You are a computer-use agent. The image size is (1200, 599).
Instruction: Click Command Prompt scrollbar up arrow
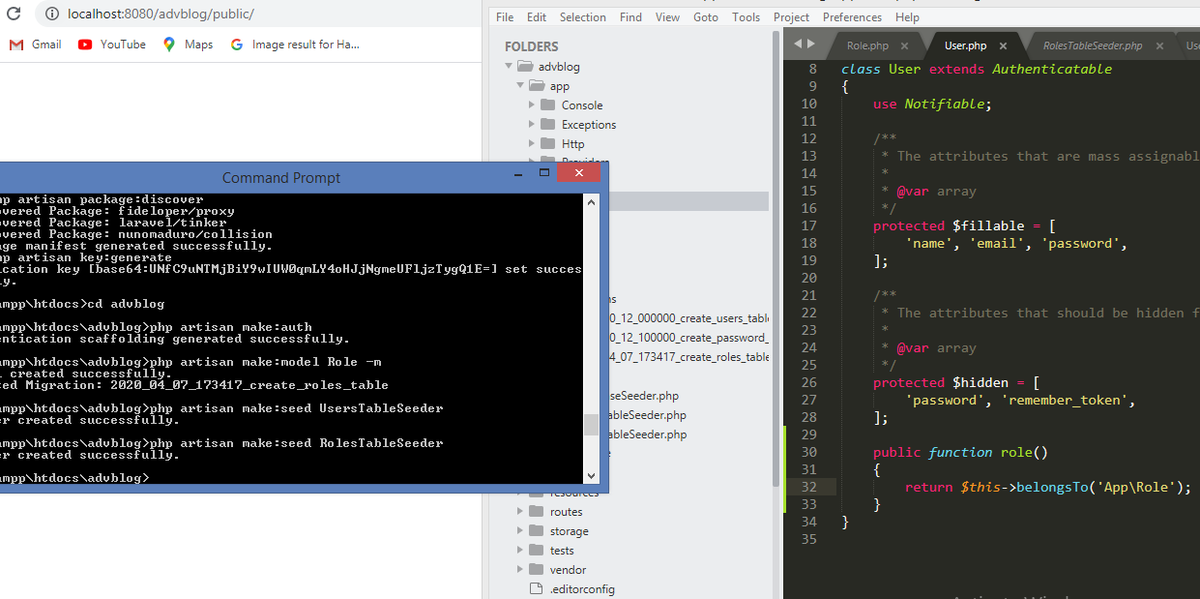click(591, 203)
